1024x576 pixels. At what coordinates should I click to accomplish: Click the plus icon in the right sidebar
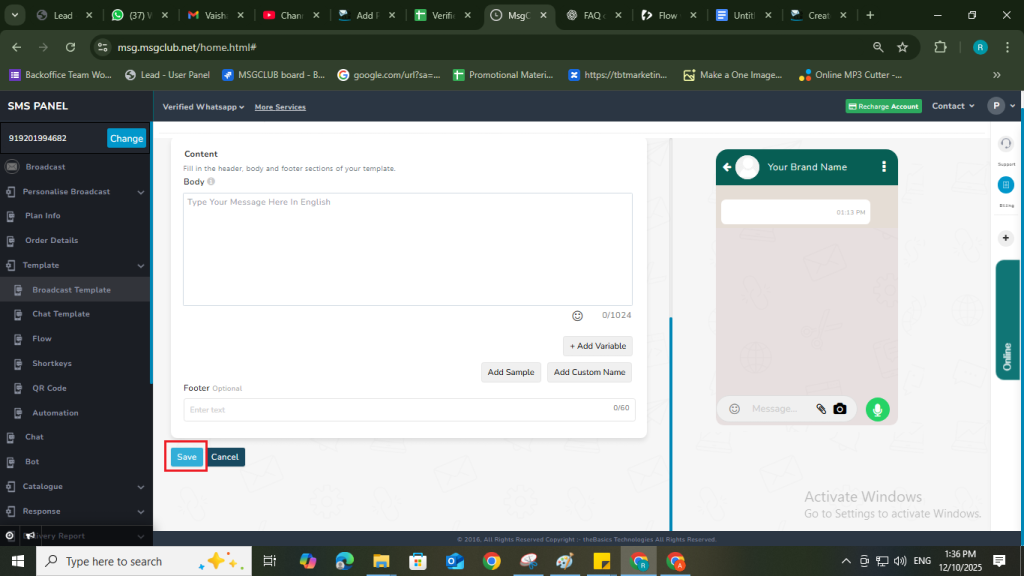[x=1006, y=238]
